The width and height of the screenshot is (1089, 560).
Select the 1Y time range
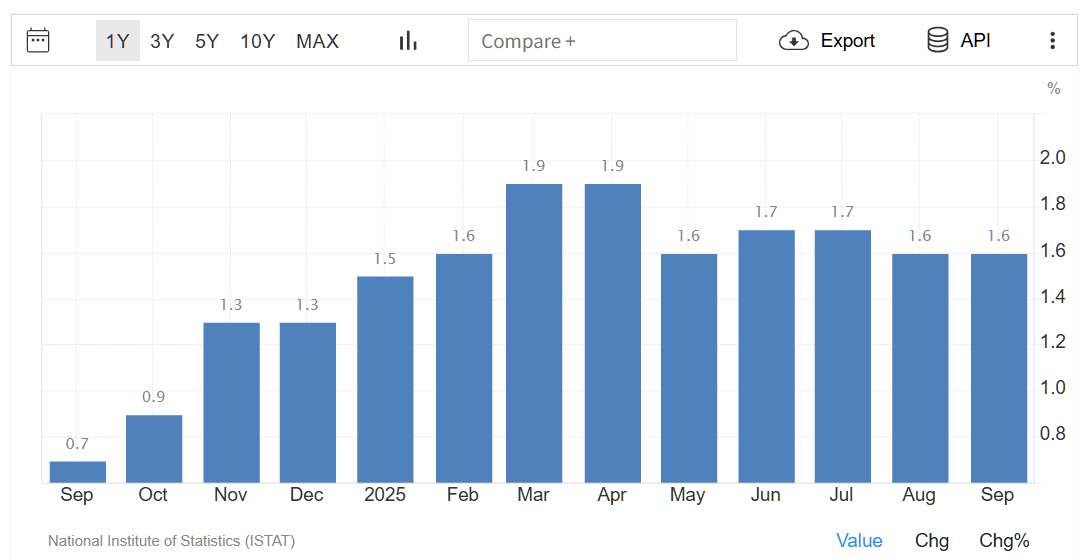[118, 41]
